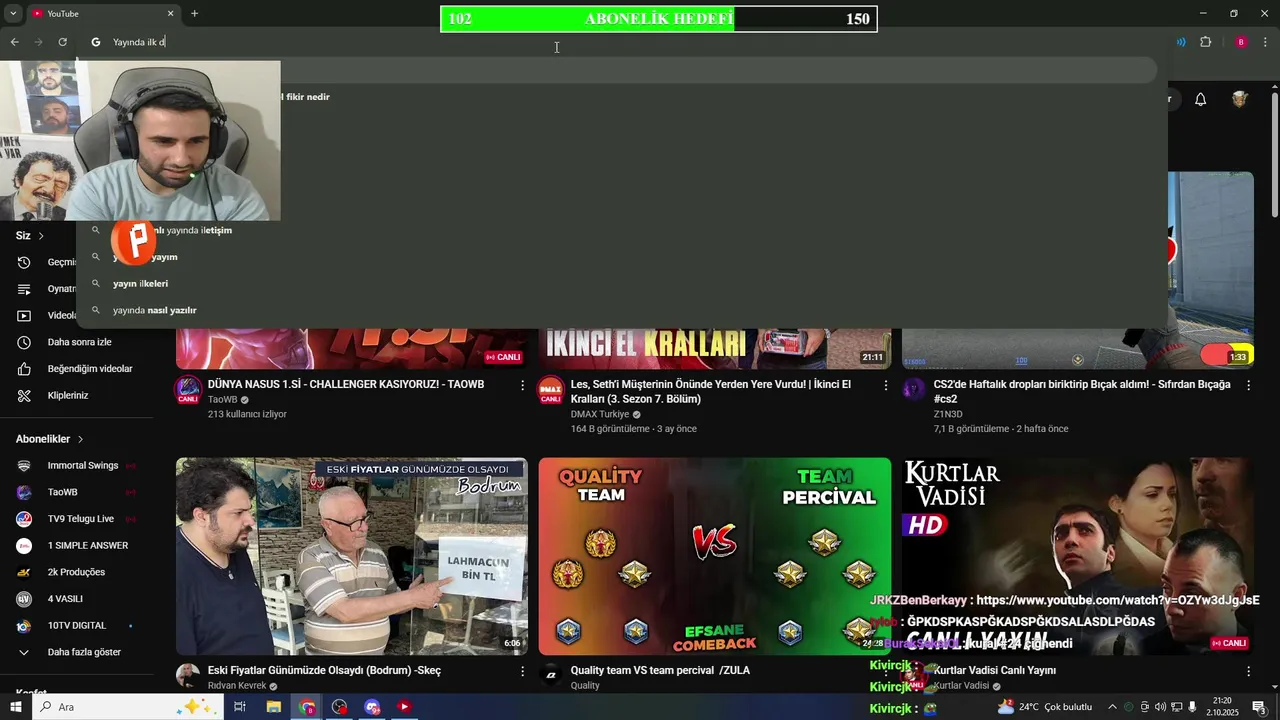1280x720 pixels.
Task: Open Chrome profile avatar B
Action: pyautogui.click(x=1241, y=42)
